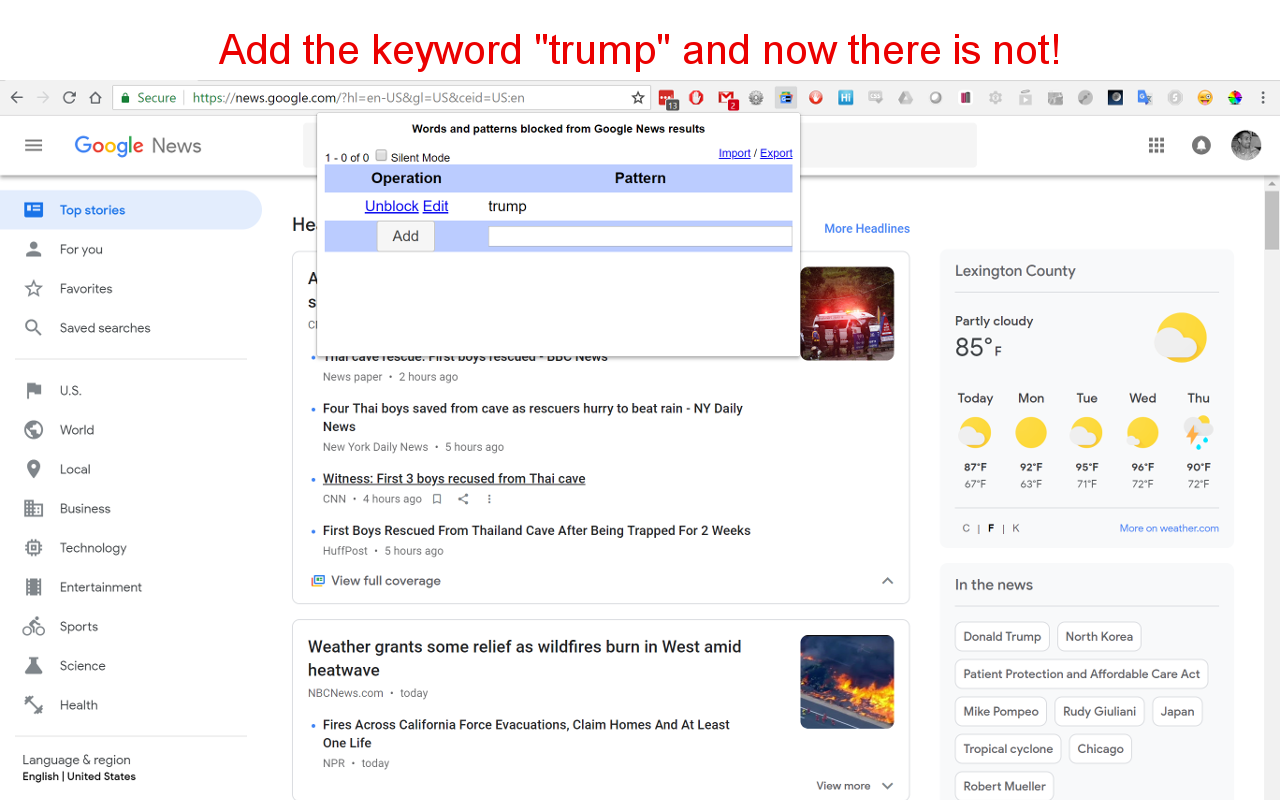Click the Import link
This screenshot has height=800, width=1280.
point(734,153)
